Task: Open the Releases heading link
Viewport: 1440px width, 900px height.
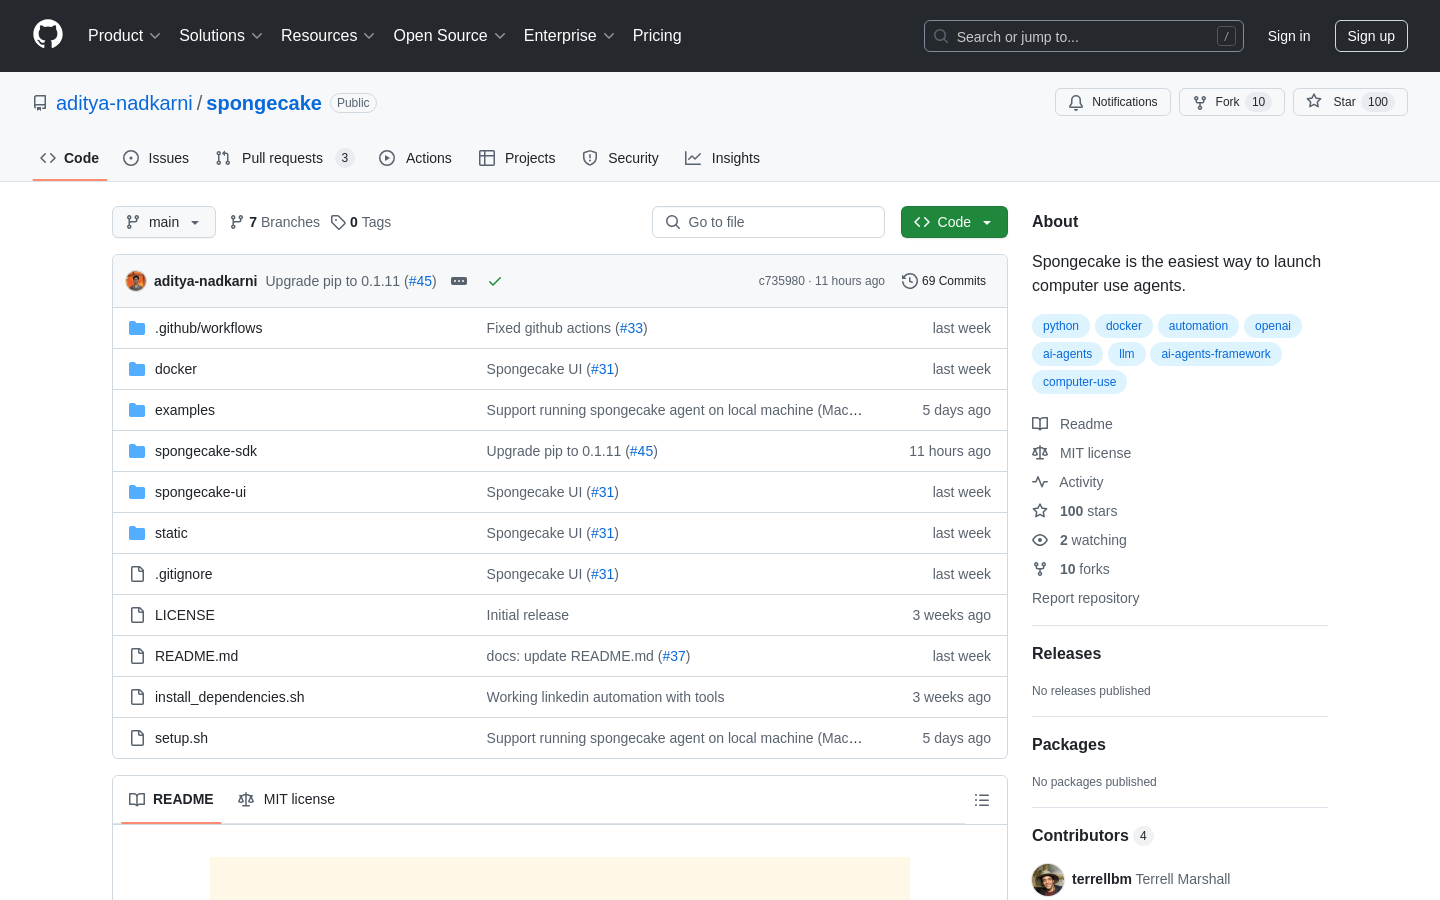Action: (1066, 653)
